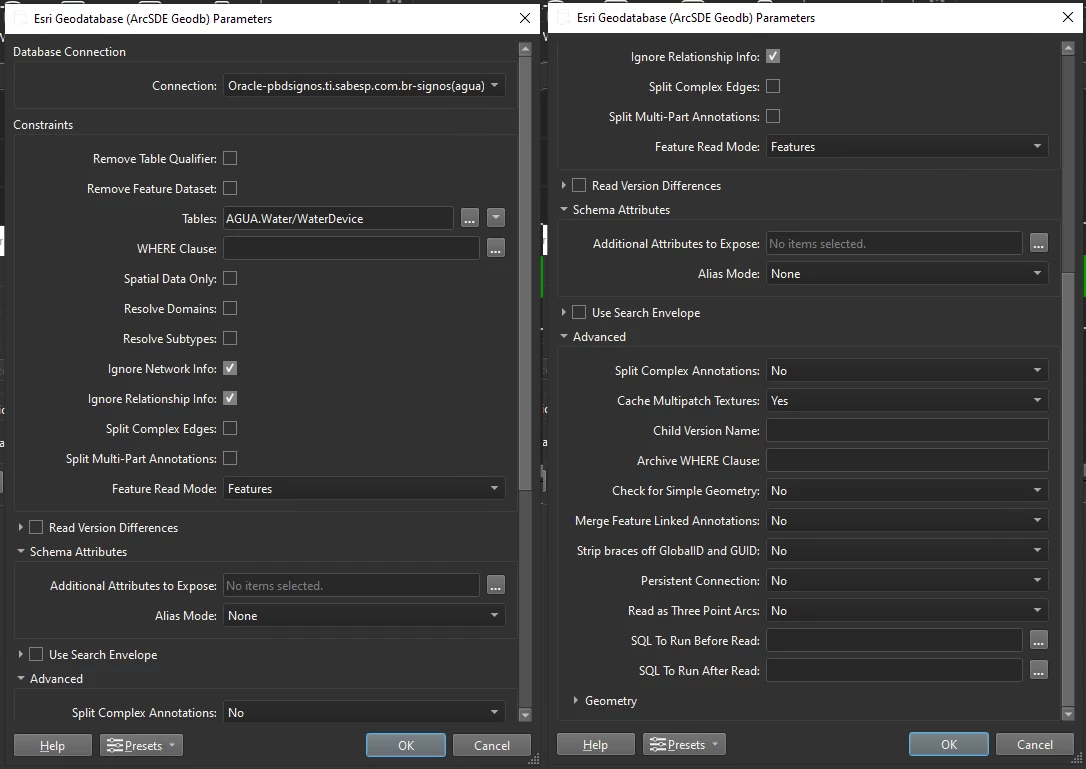Click the Archive WHERE Clause field
The image size is (1086, 769).
907,461
